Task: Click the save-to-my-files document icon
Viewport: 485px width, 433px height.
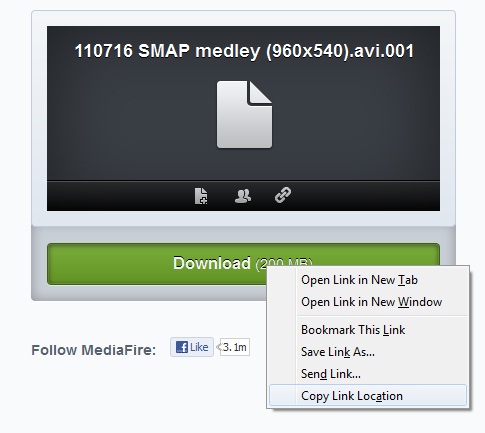Action: tap(201, 196)
